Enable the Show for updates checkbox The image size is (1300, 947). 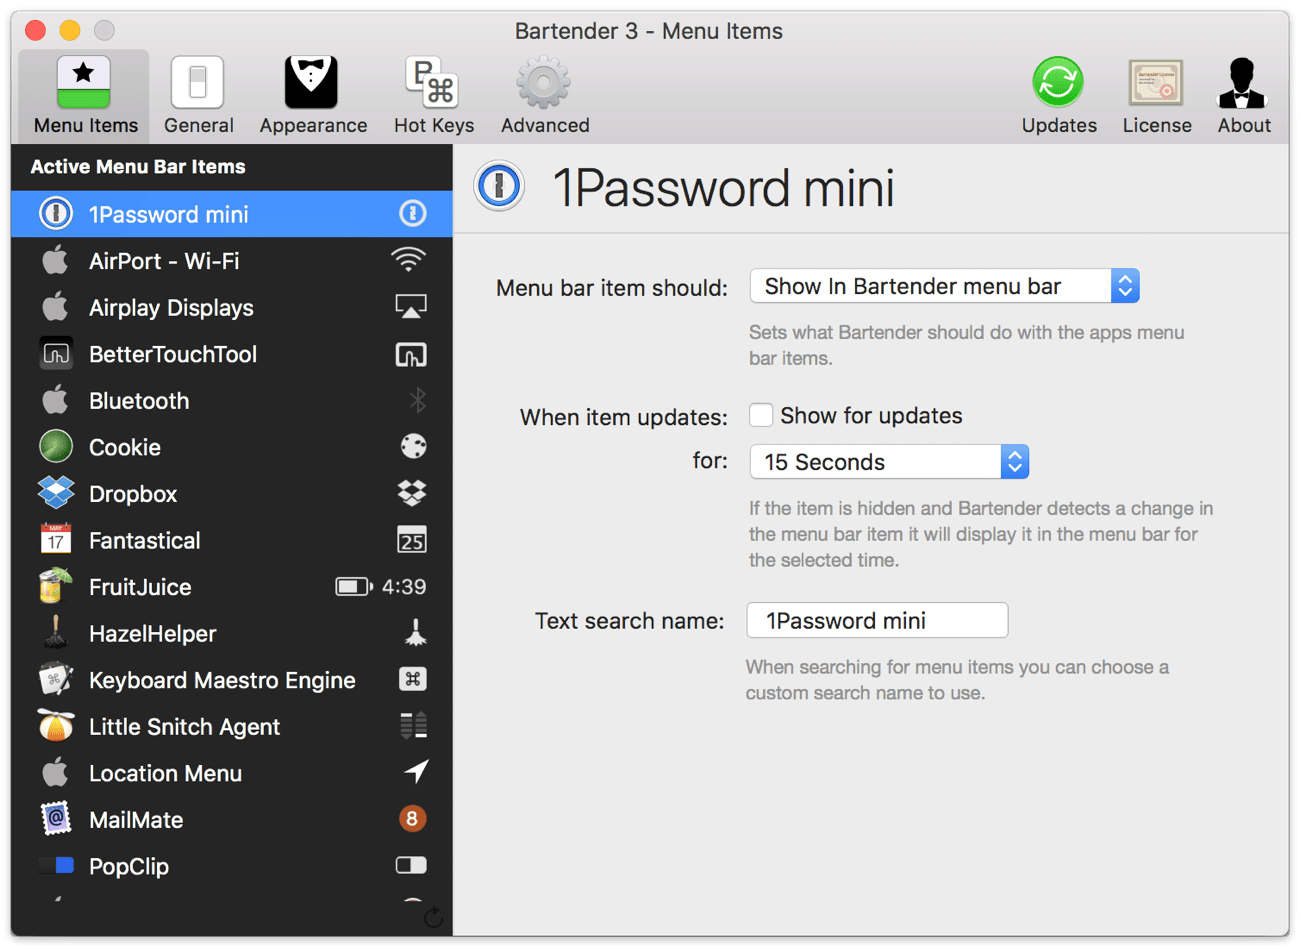pos(761,415)
